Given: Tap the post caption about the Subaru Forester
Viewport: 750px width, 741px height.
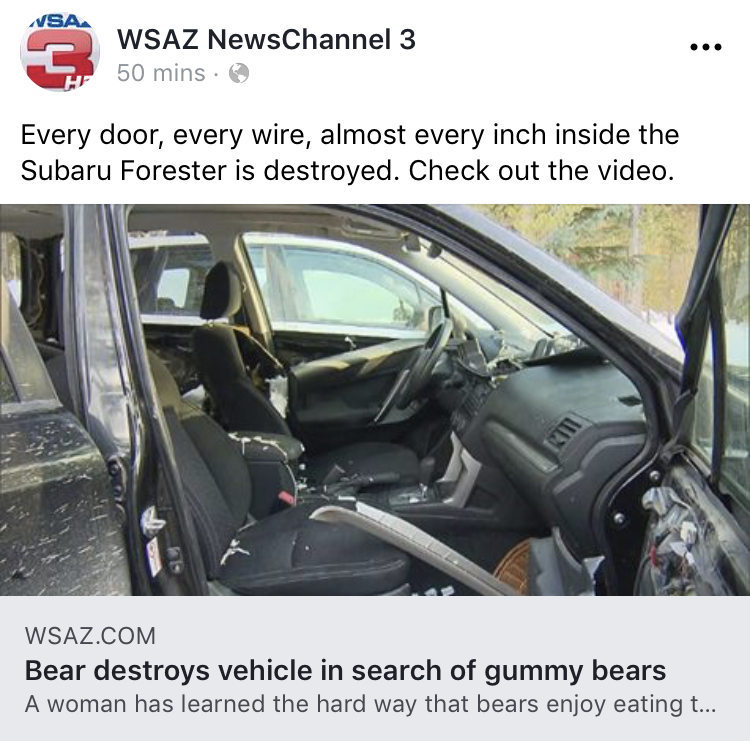Looking at the screenshot, I should 350,152.
